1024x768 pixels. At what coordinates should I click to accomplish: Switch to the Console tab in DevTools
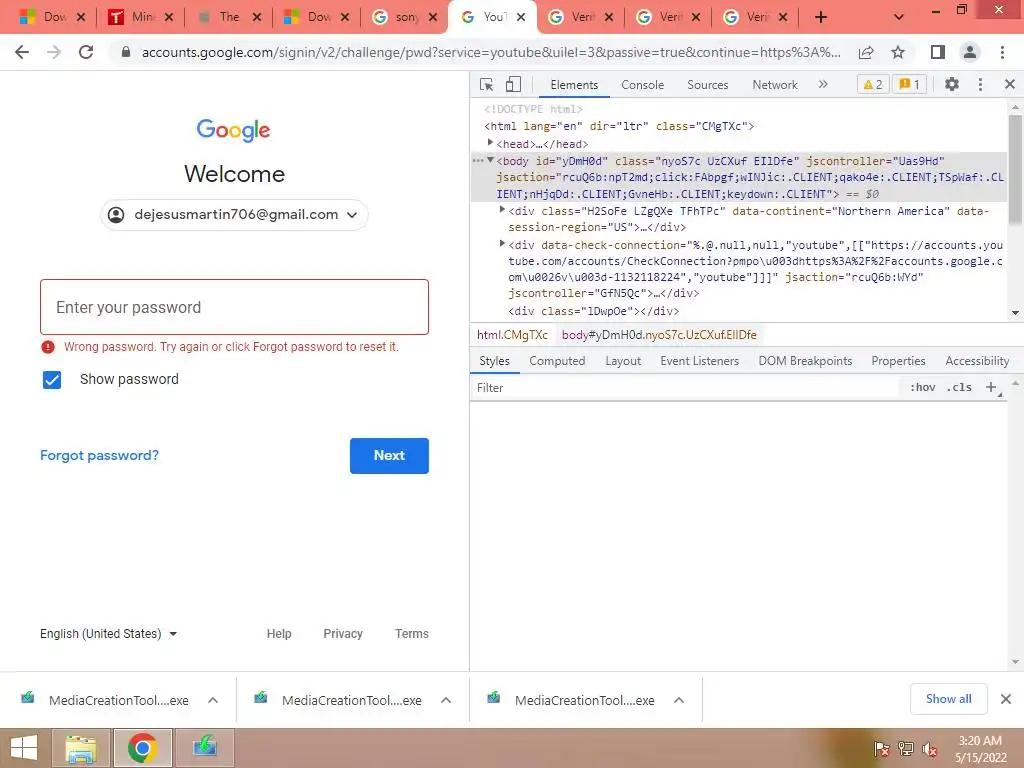[643, 85]
